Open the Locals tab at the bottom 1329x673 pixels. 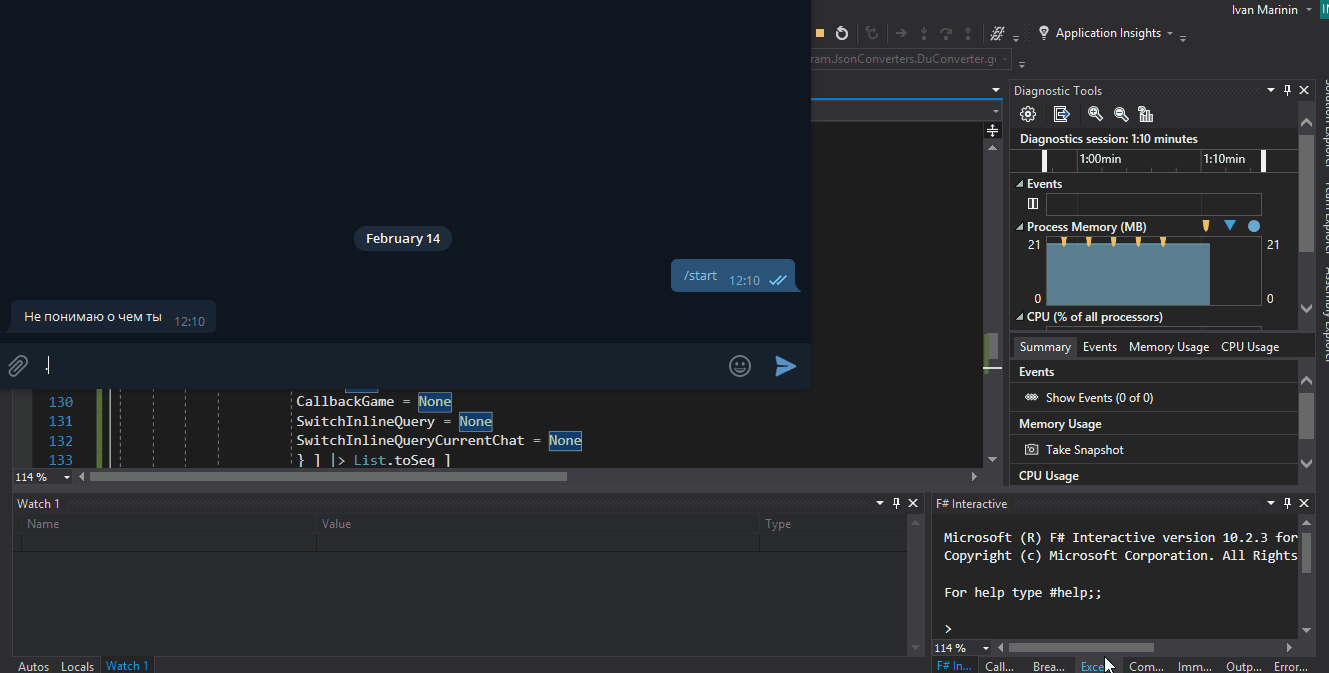tap(77, 665)
